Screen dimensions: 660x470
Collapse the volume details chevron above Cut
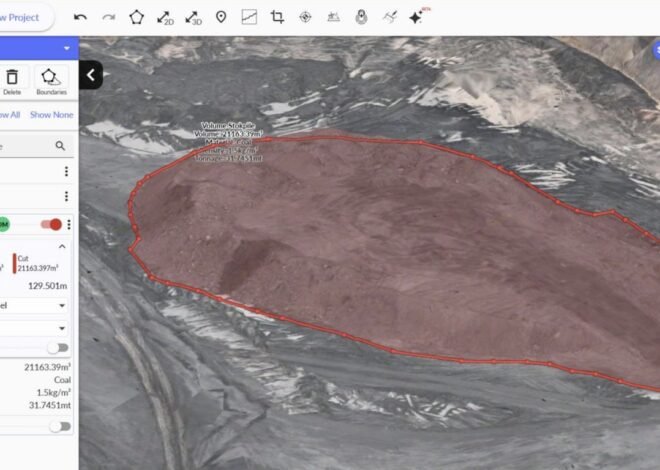click(x=61, y=246)
